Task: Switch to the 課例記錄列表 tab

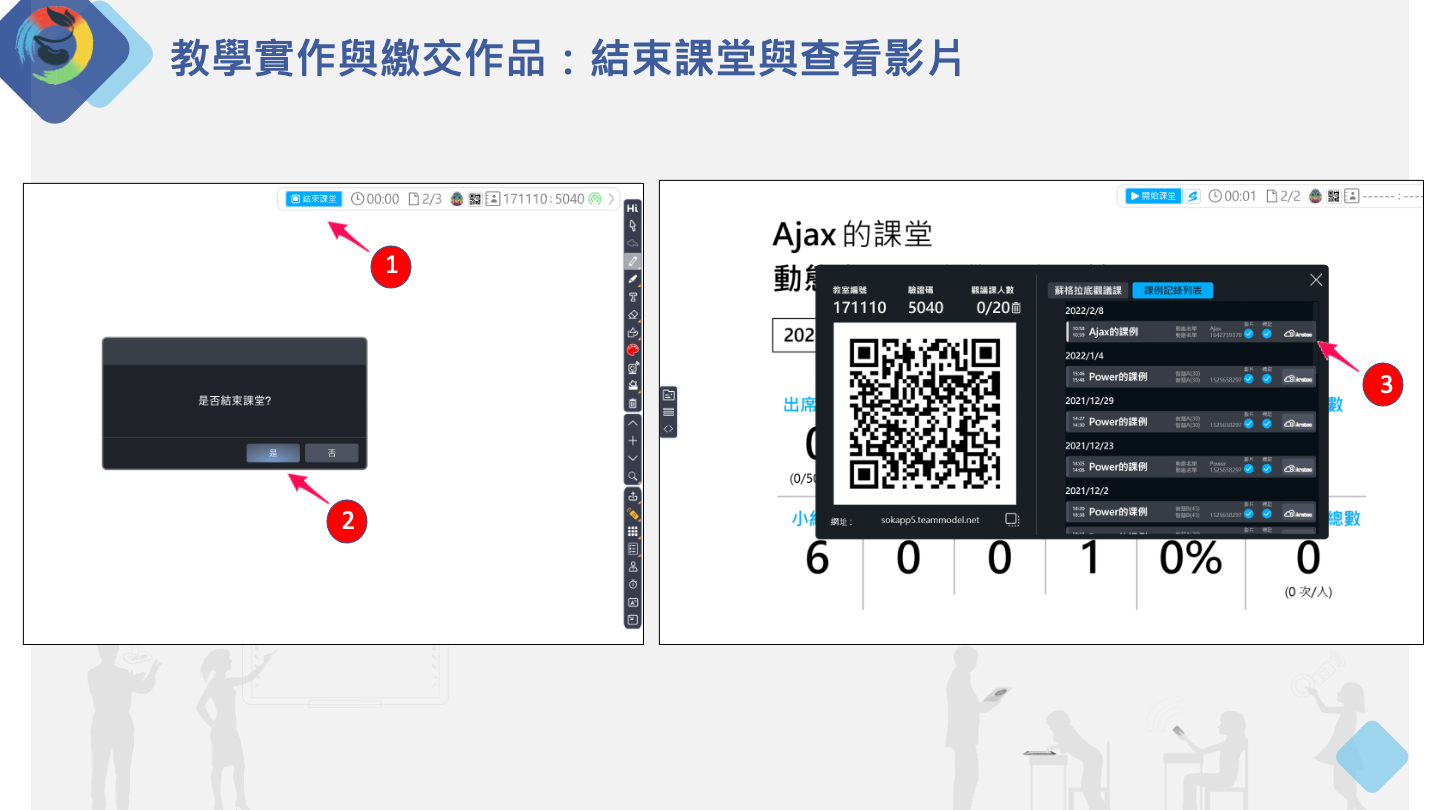Action: click(1173, 290)
